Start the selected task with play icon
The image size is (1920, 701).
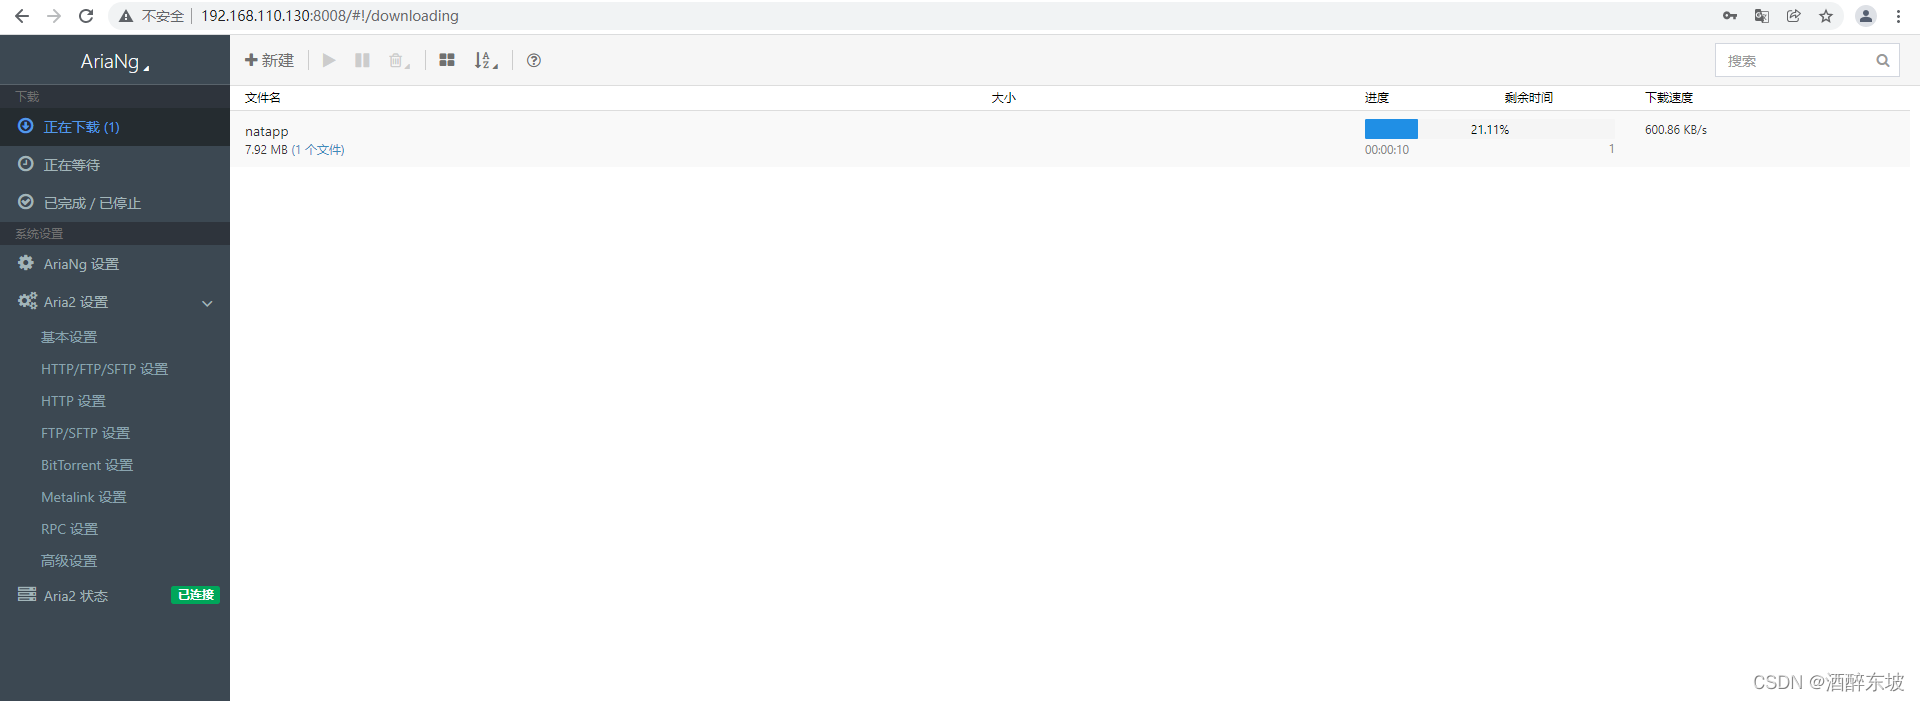[329, 60]
